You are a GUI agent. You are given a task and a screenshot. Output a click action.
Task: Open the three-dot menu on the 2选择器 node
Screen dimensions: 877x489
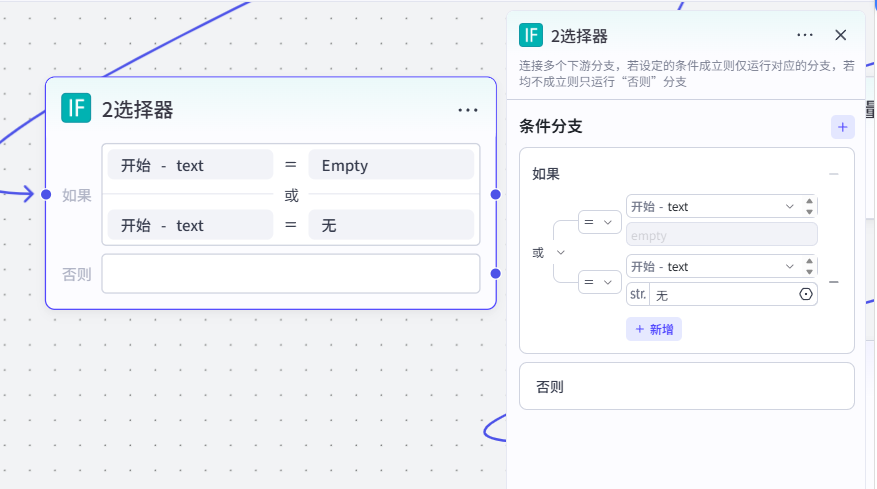coord(468,110)
